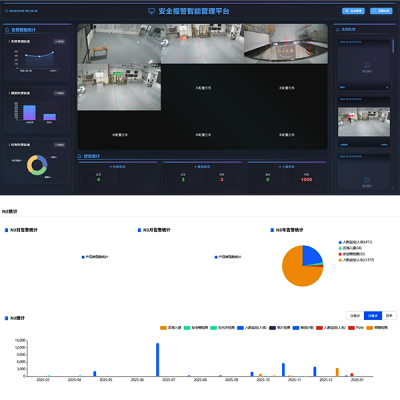Click the bell icon next to 状态统计 header
This screenshot has width=400, height=400.
click(79, 156)
